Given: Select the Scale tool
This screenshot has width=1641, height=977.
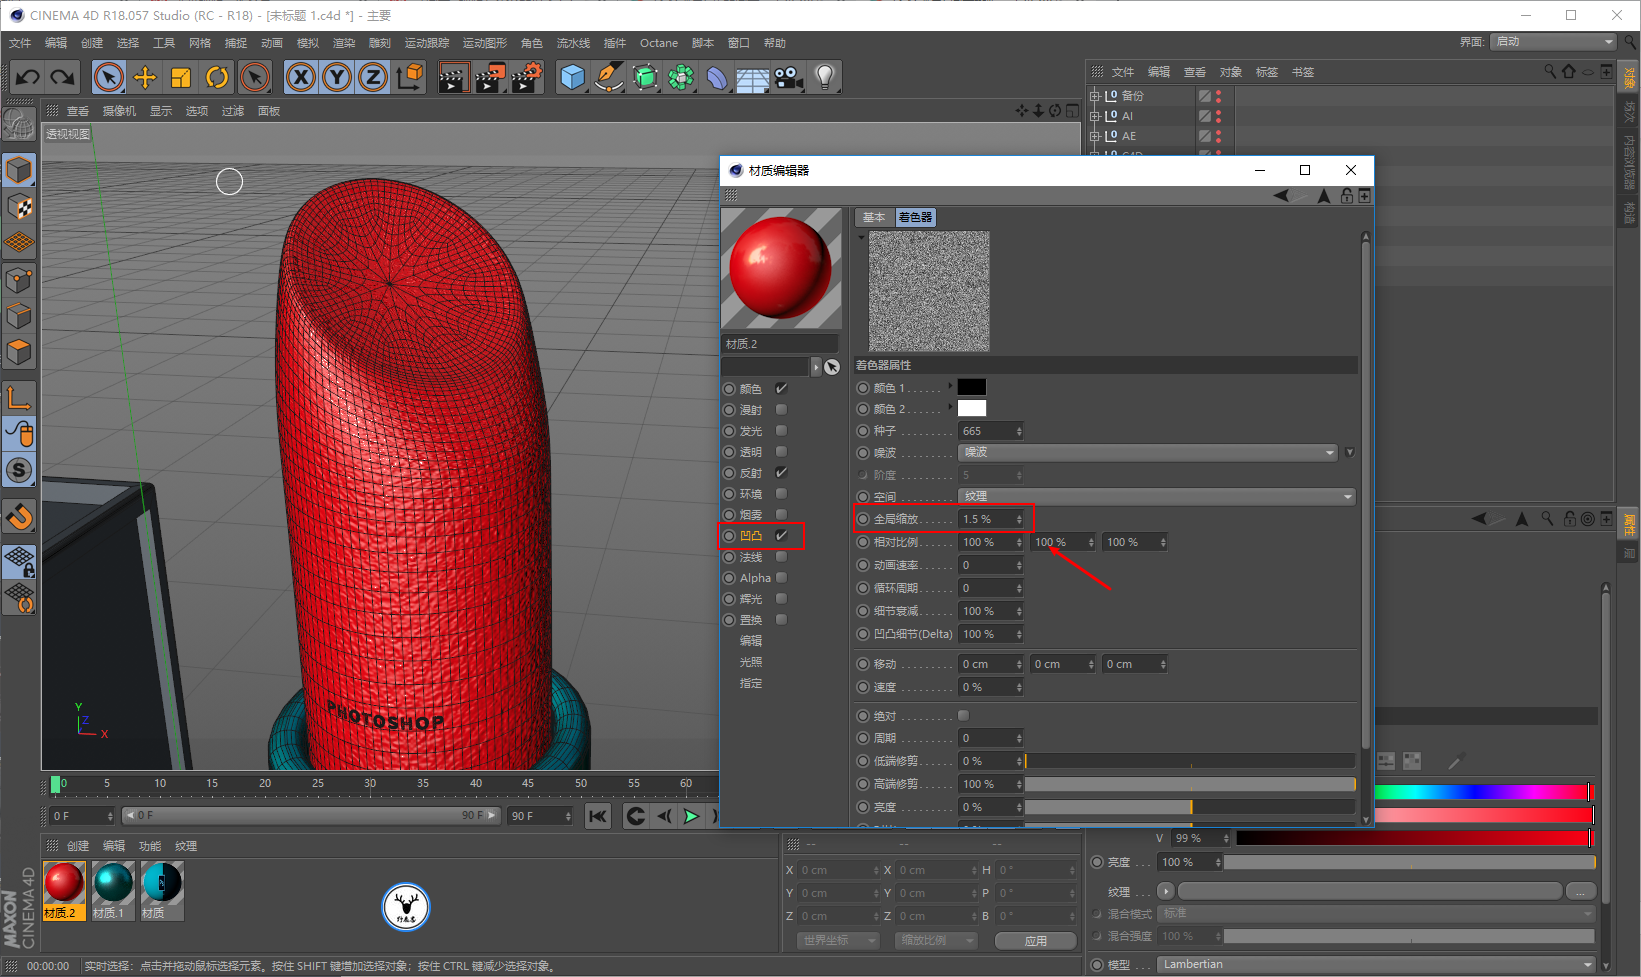Looking at the screenshot, I should tap(181, 77).
